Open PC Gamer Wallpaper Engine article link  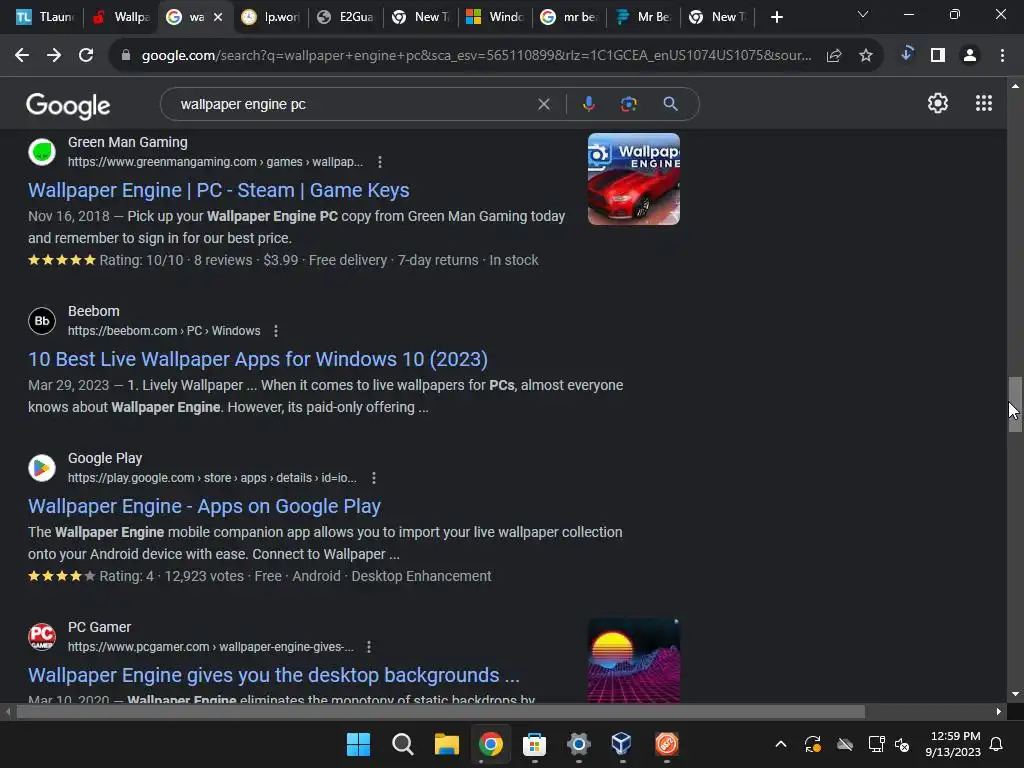tap(274, 675)
